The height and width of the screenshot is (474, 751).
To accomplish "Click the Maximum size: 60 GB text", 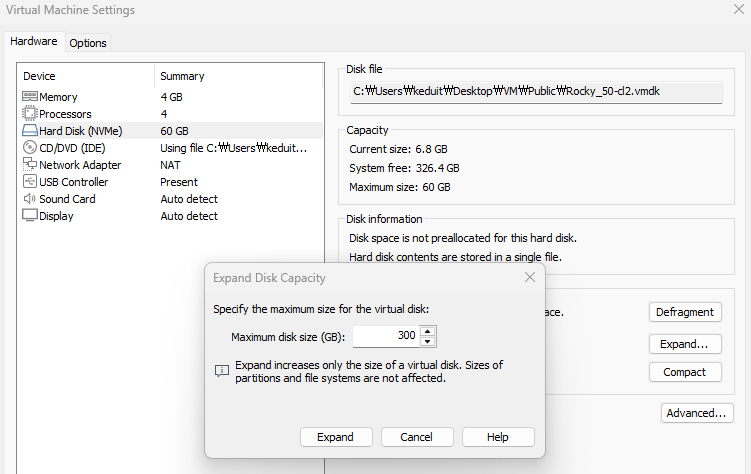I will pos(399,187).
